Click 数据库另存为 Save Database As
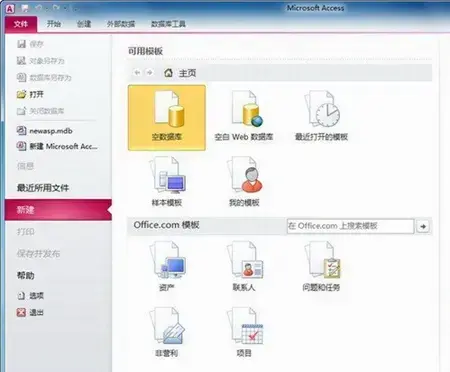 (44, 78)
